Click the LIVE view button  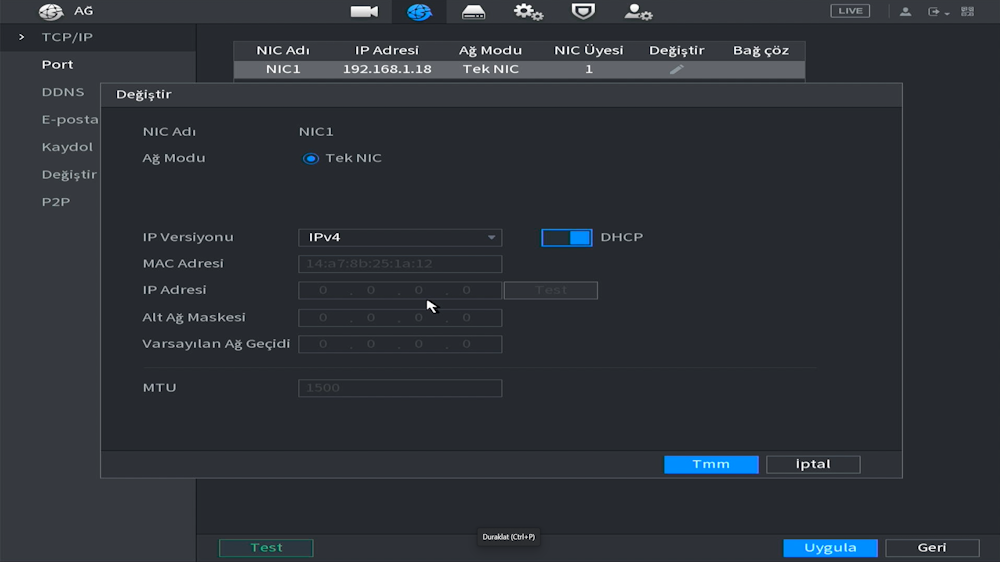tap(850, 11)
